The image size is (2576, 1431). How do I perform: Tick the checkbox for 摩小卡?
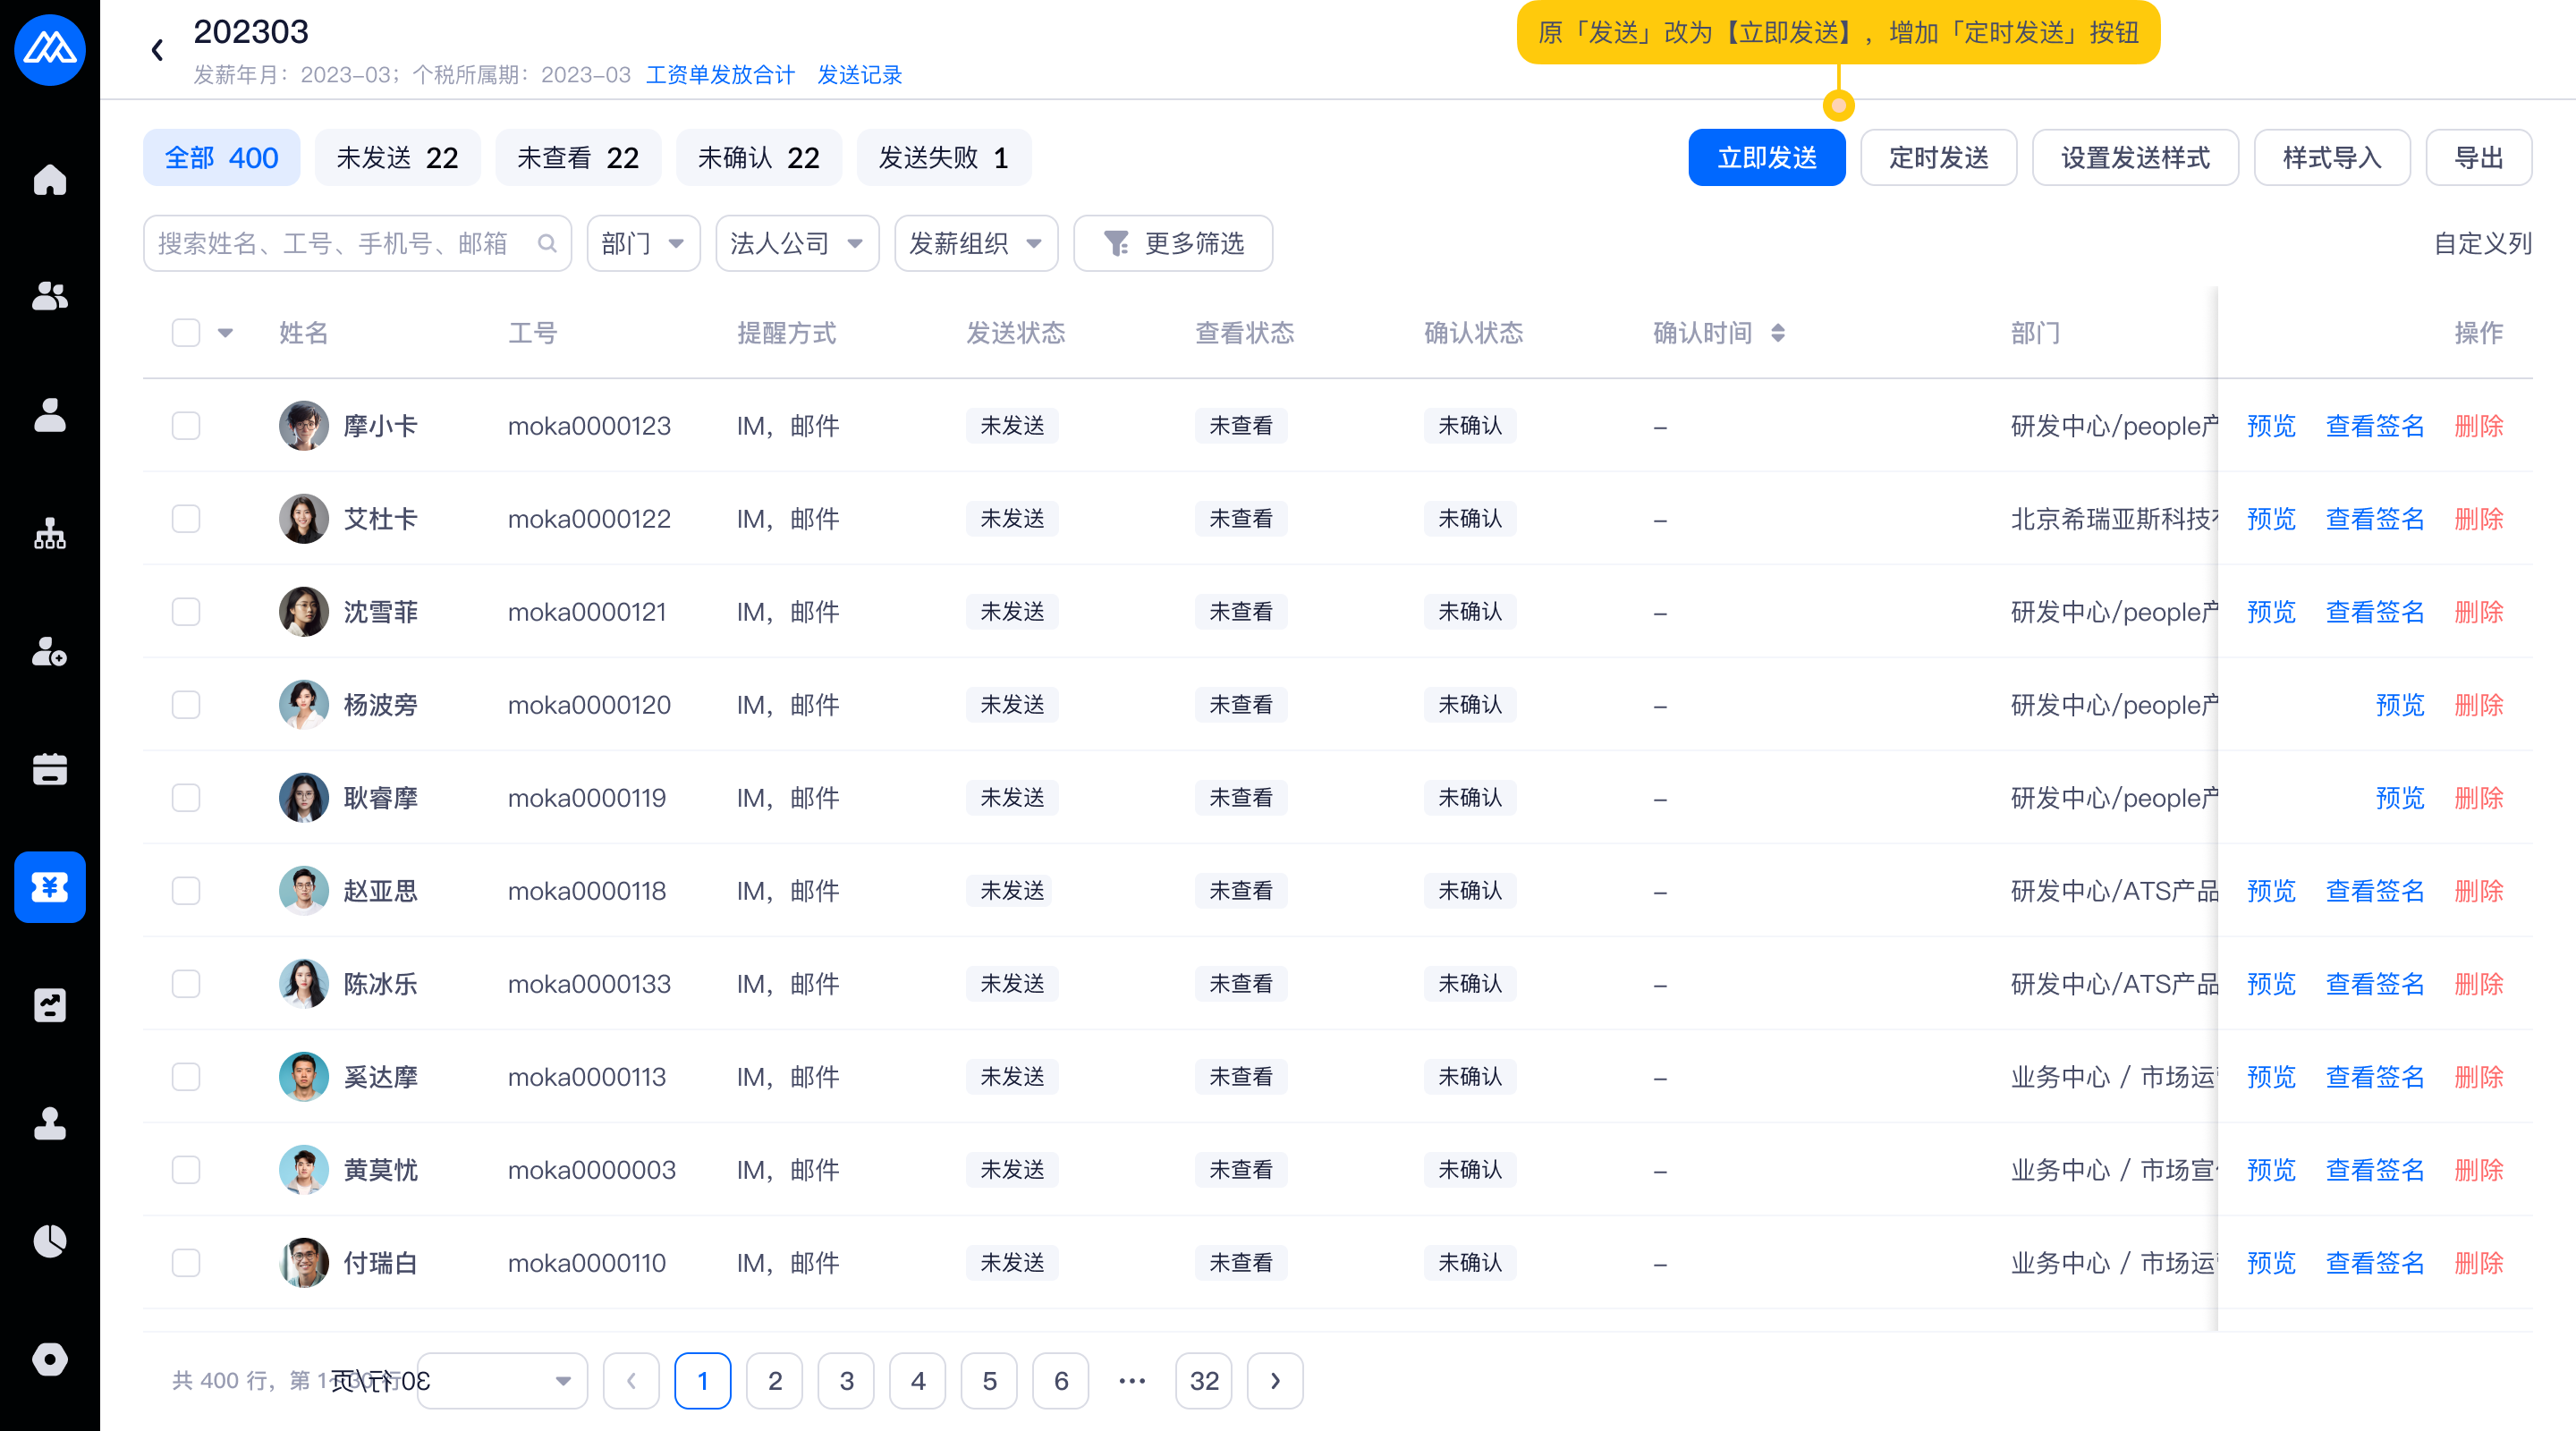point(186,426)
